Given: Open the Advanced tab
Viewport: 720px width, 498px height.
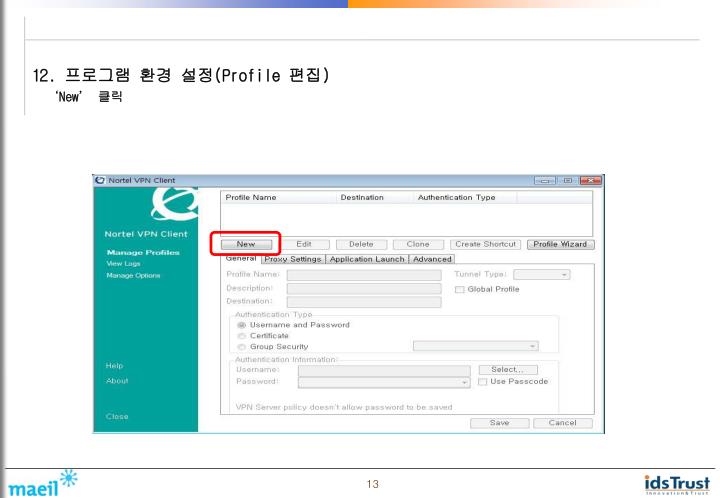Looking at the screenshot, I should [x=432, y=259].
